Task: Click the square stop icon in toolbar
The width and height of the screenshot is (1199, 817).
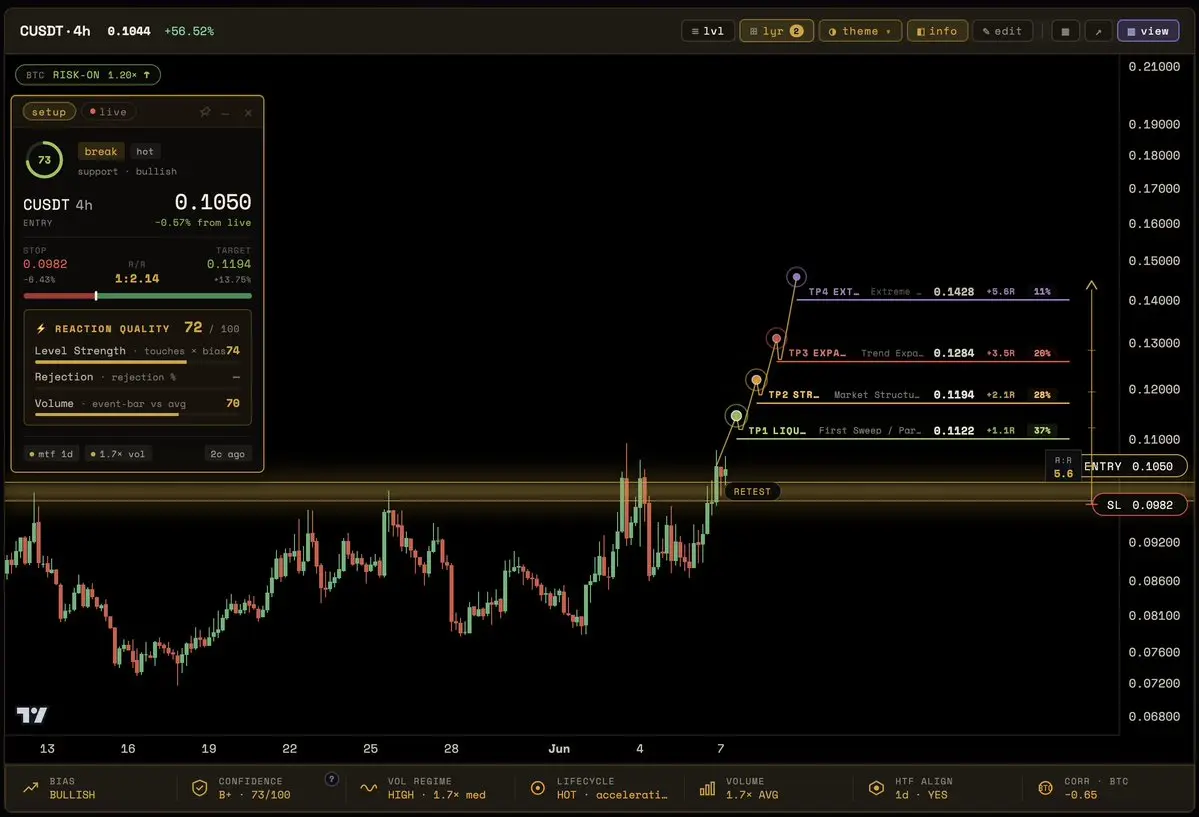Action: [1065, 31]
